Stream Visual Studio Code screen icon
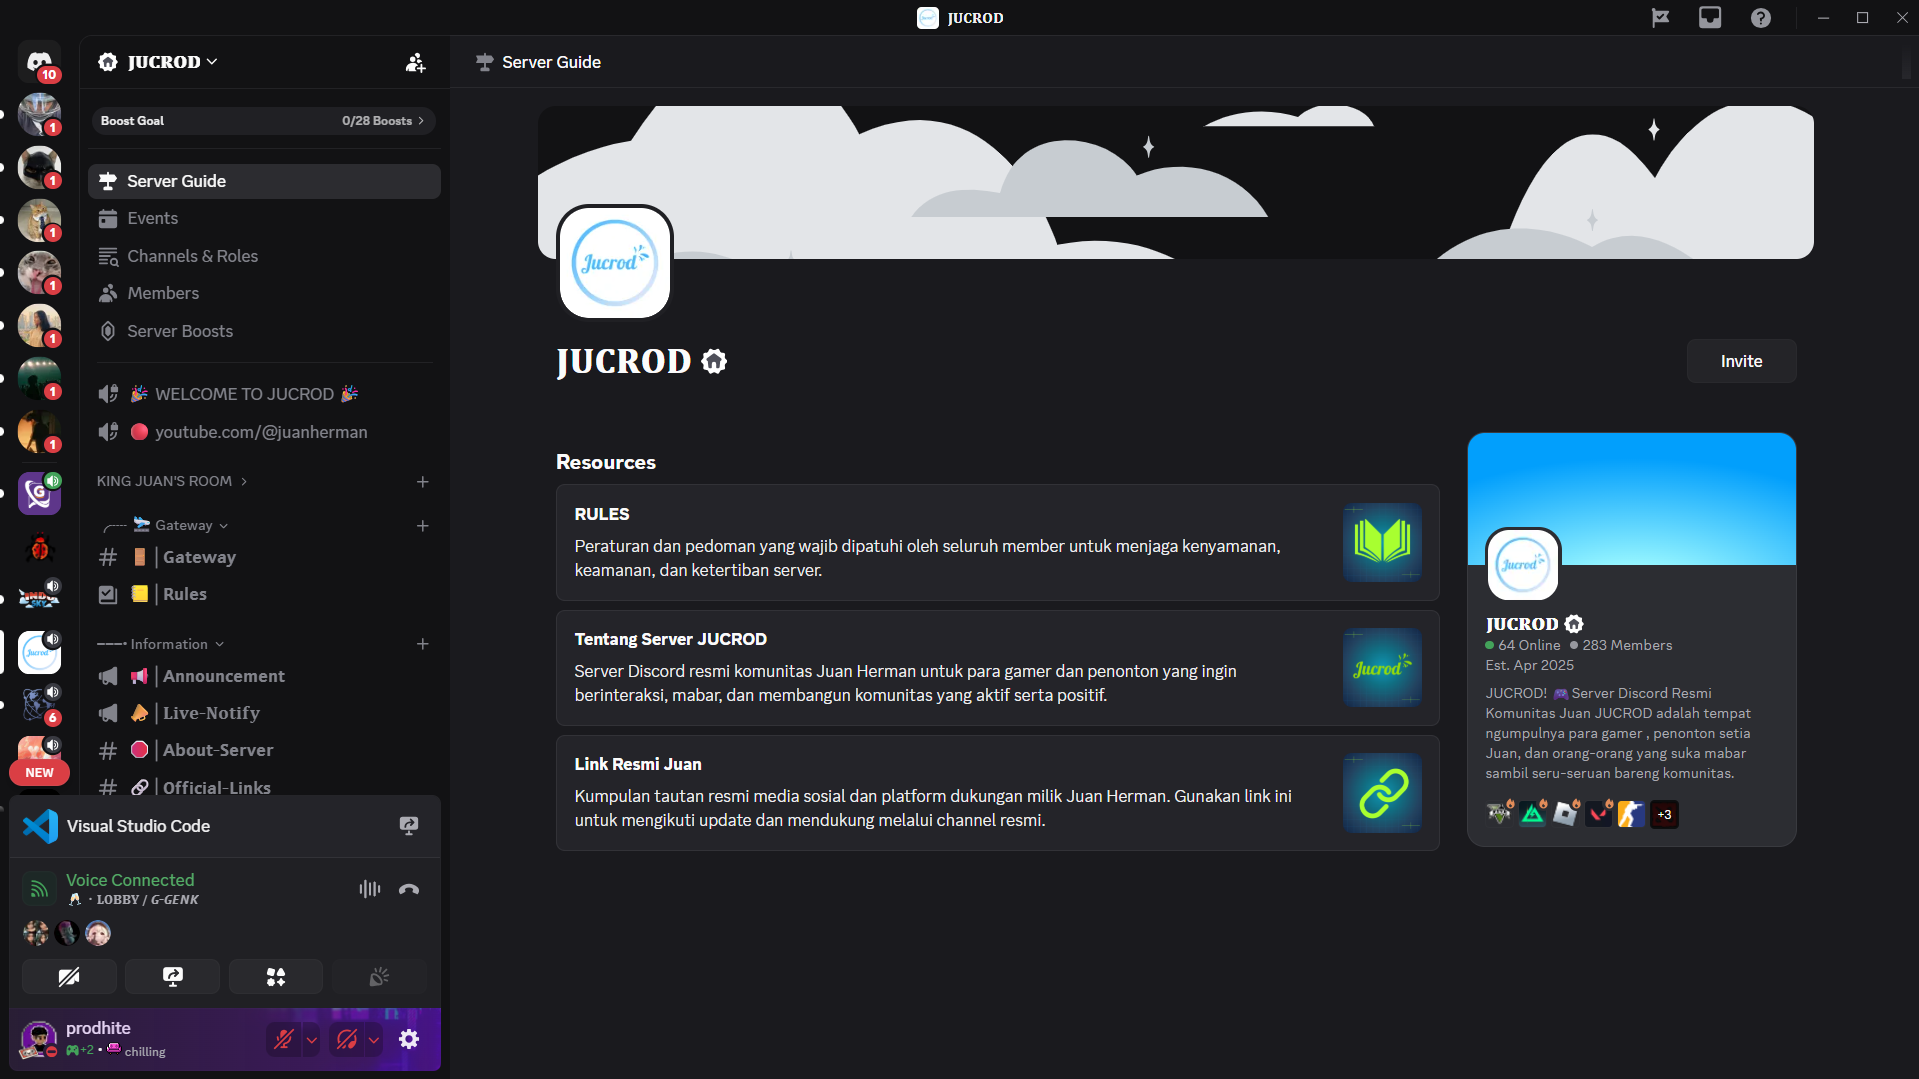 click(x=409, y=826)
